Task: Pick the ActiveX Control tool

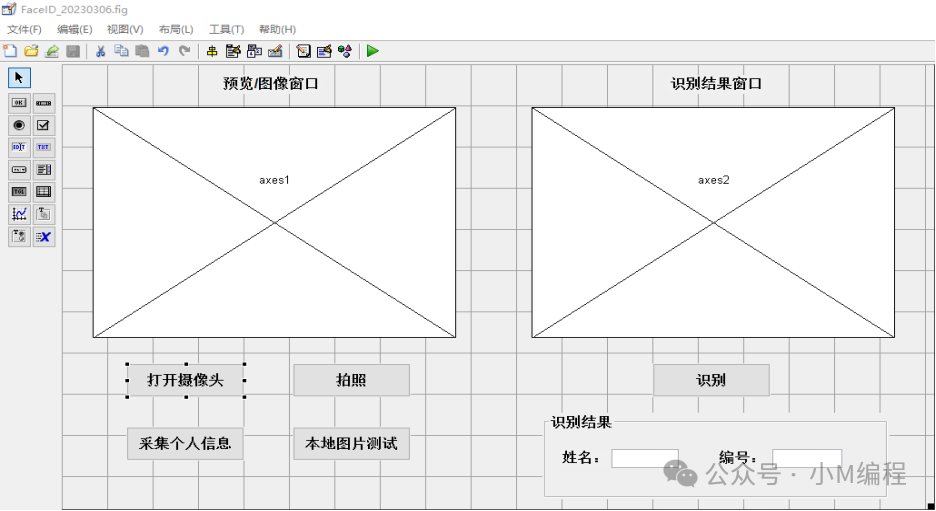Action: (x=44, y=236)
